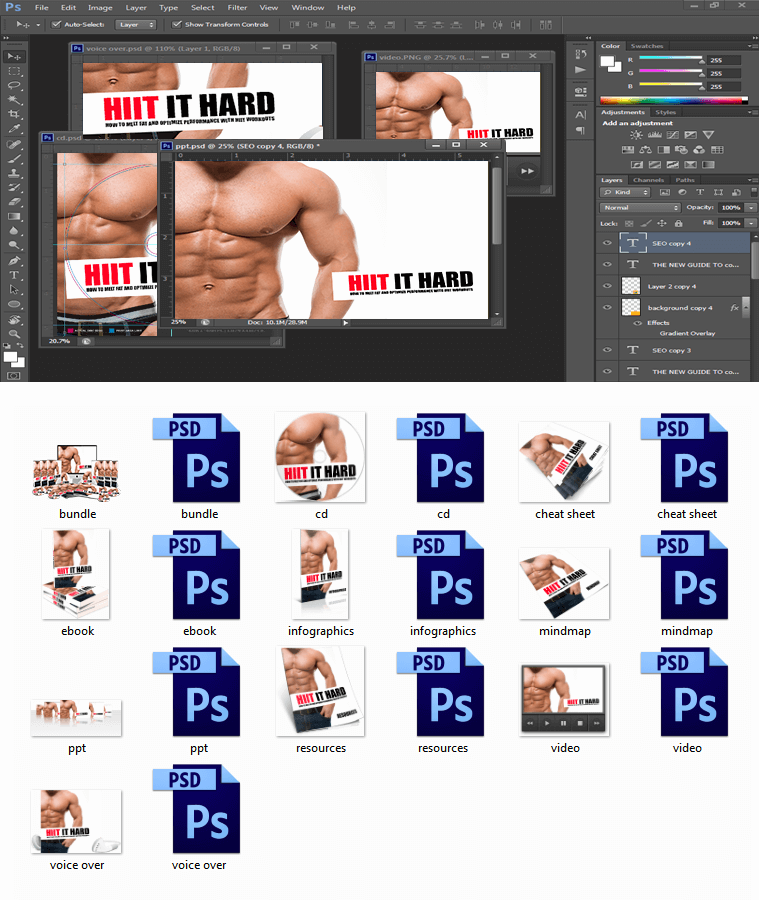Select the Rectangular Marquee tool

click(x=14, y=71)
